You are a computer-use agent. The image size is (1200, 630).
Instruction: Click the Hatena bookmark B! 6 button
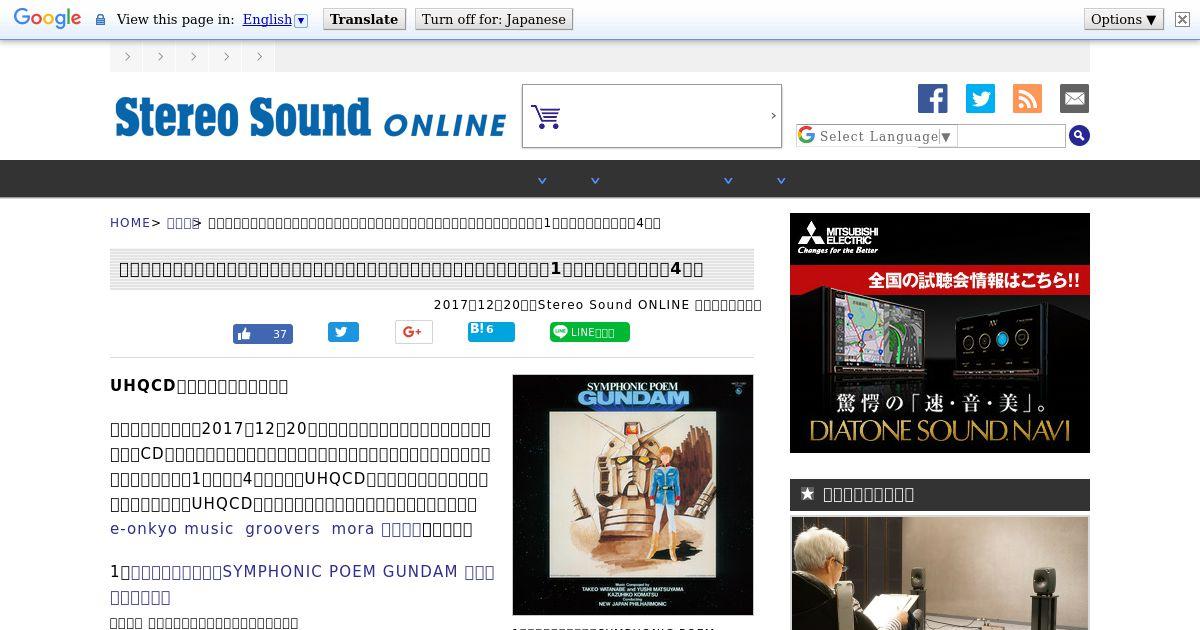(x=491, y=331)
